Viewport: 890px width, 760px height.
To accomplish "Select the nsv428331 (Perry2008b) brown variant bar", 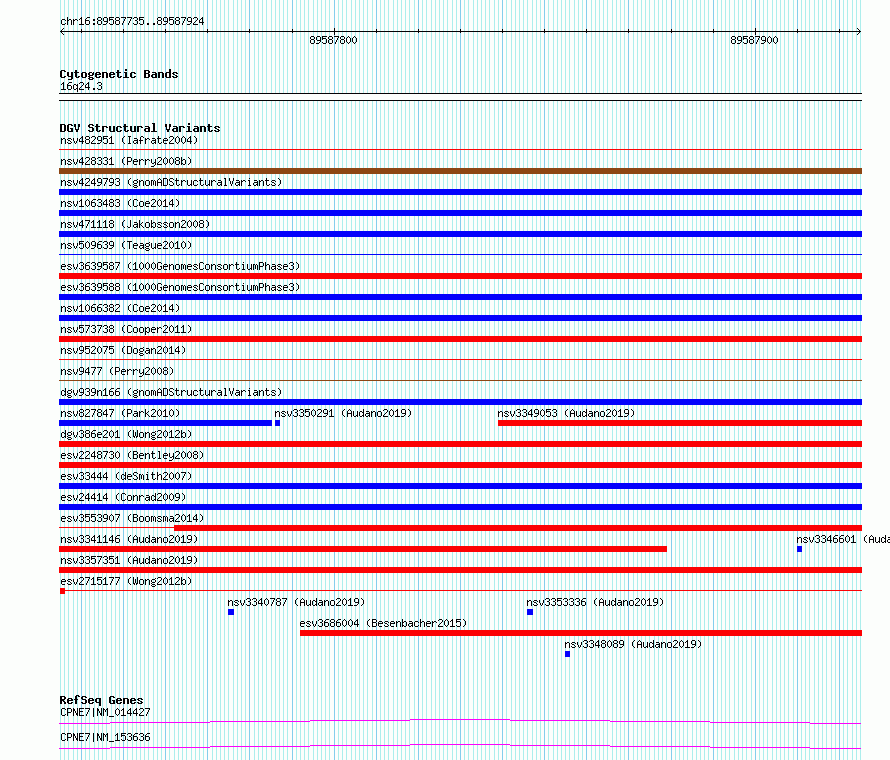I will click(460, 171).
